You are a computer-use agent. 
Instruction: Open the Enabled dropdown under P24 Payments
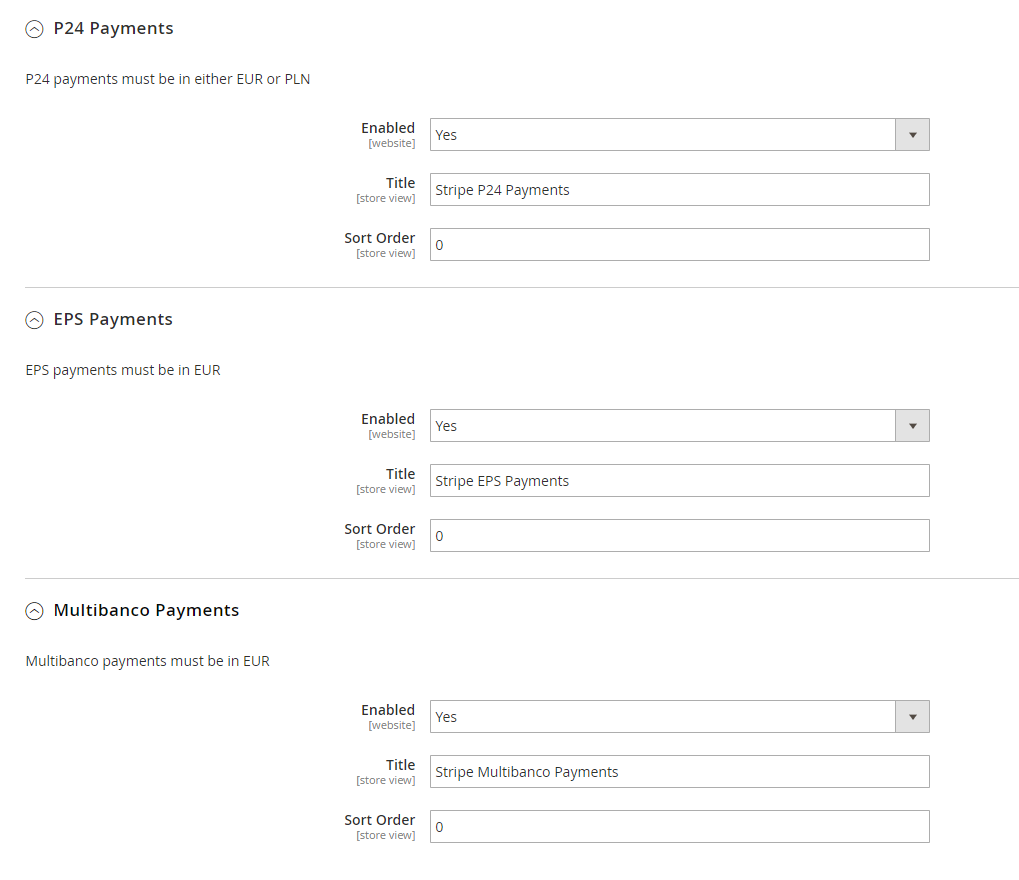[660, 134]
